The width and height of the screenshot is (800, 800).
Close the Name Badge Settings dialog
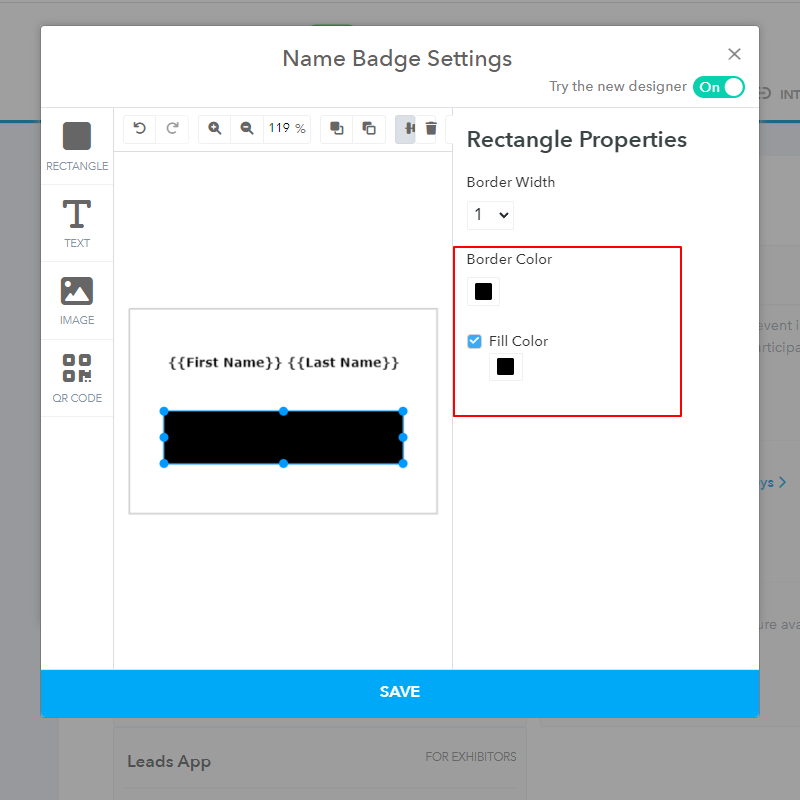[735, 54]
